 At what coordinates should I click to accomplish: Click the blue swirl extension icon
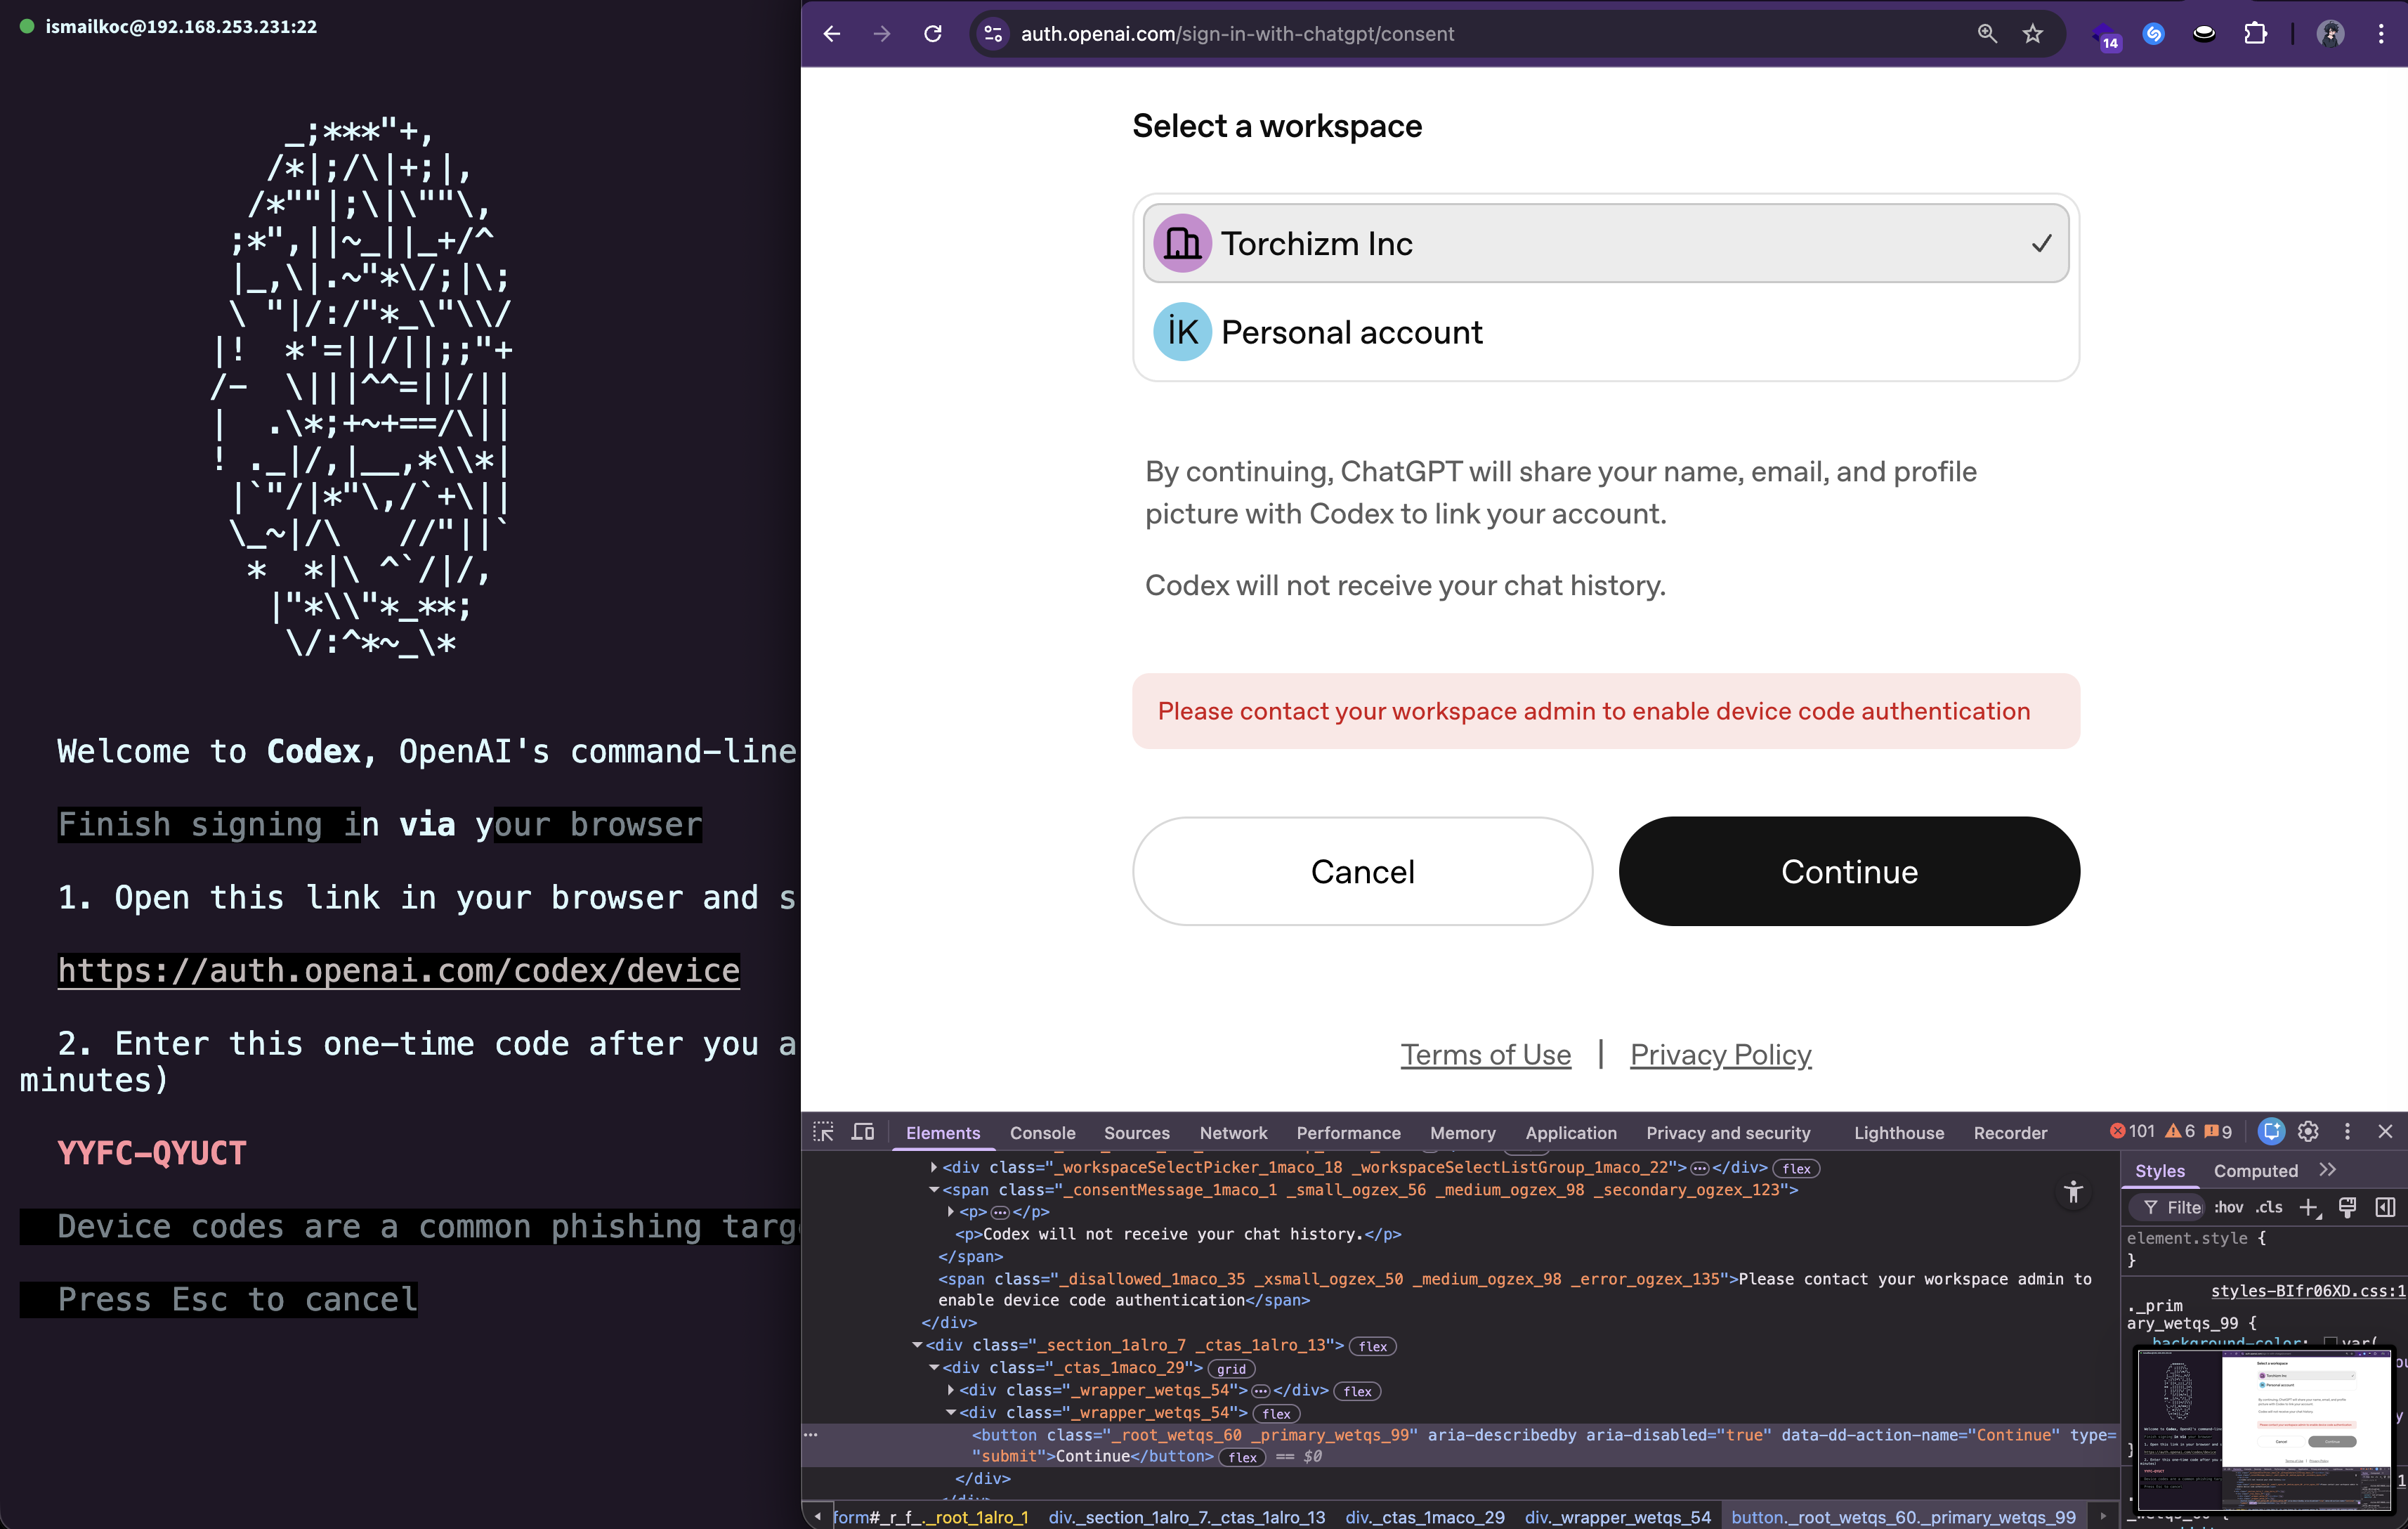point(2154,34)
